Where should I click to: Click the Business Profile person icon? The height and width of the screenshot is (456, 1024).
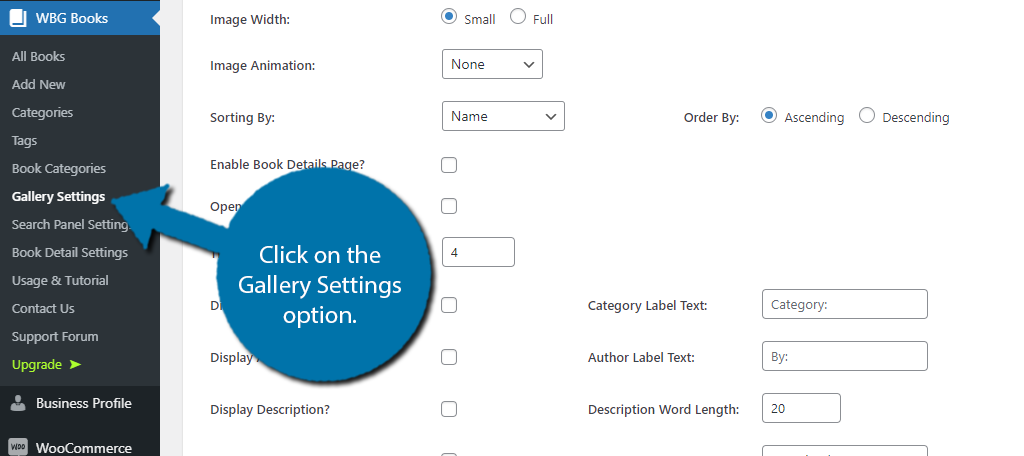pos(18,403)
